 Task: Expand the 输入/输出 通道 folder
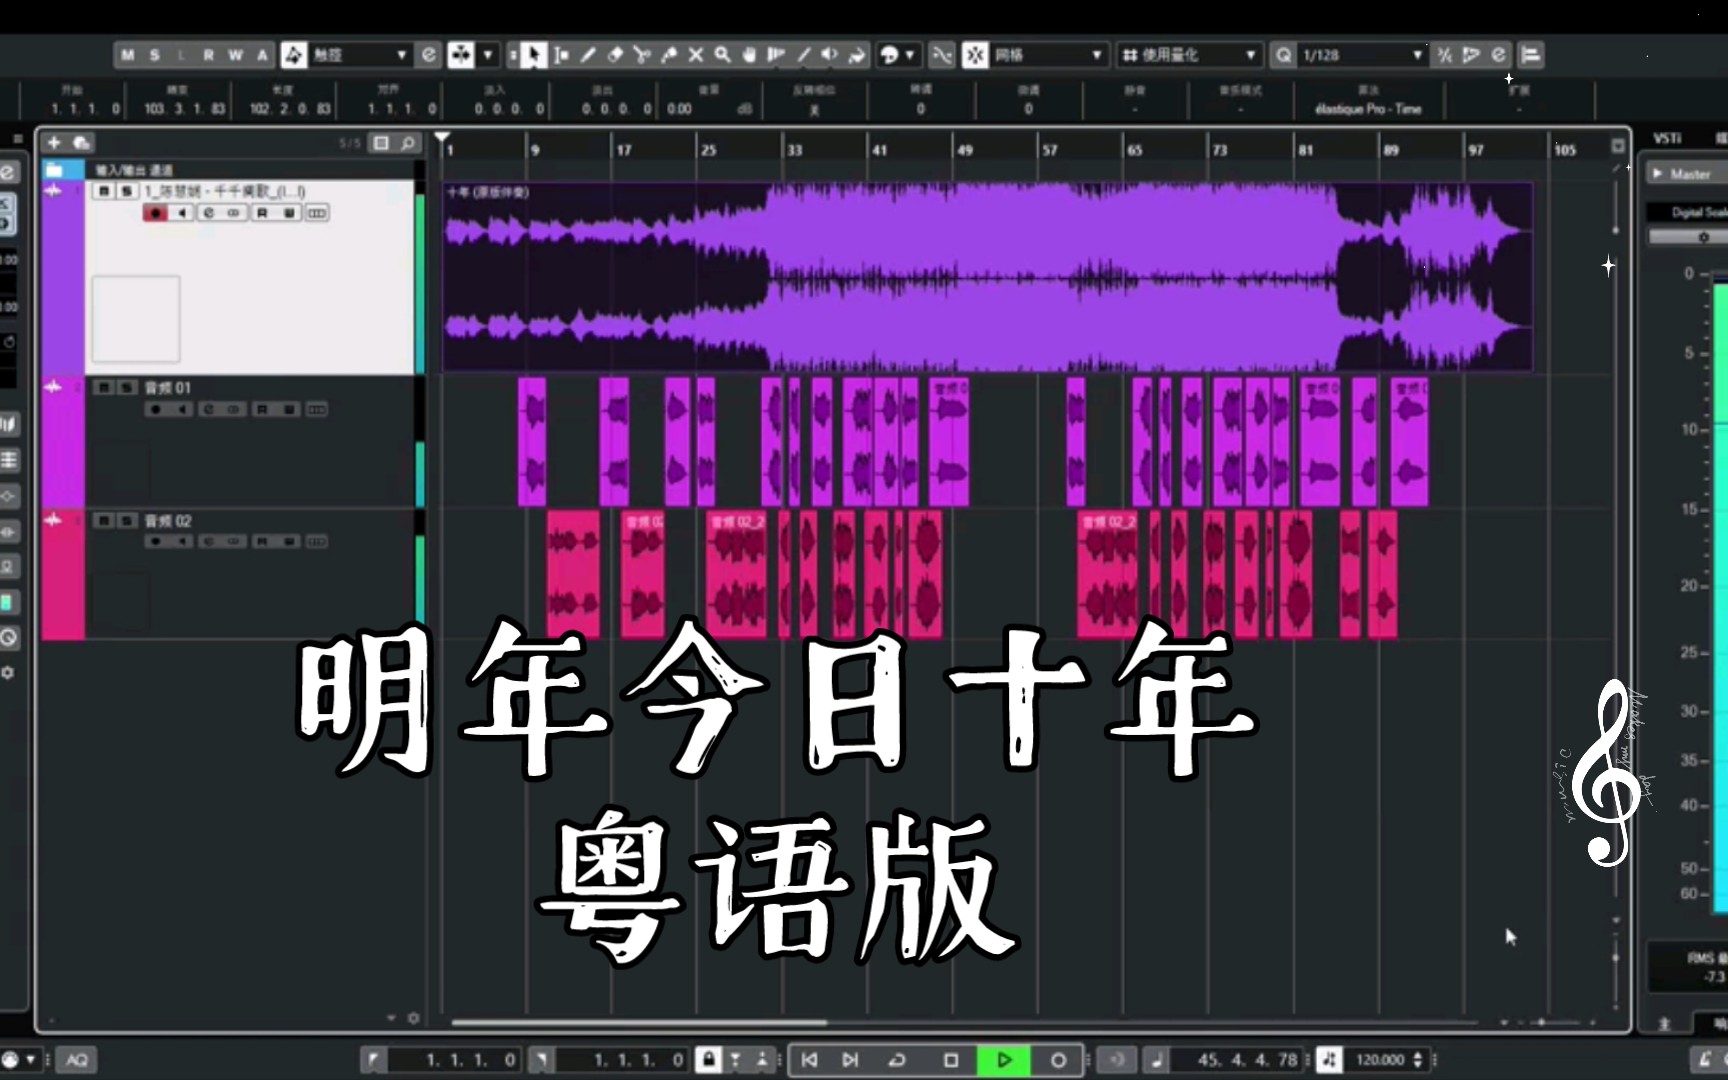click(55, 170)
